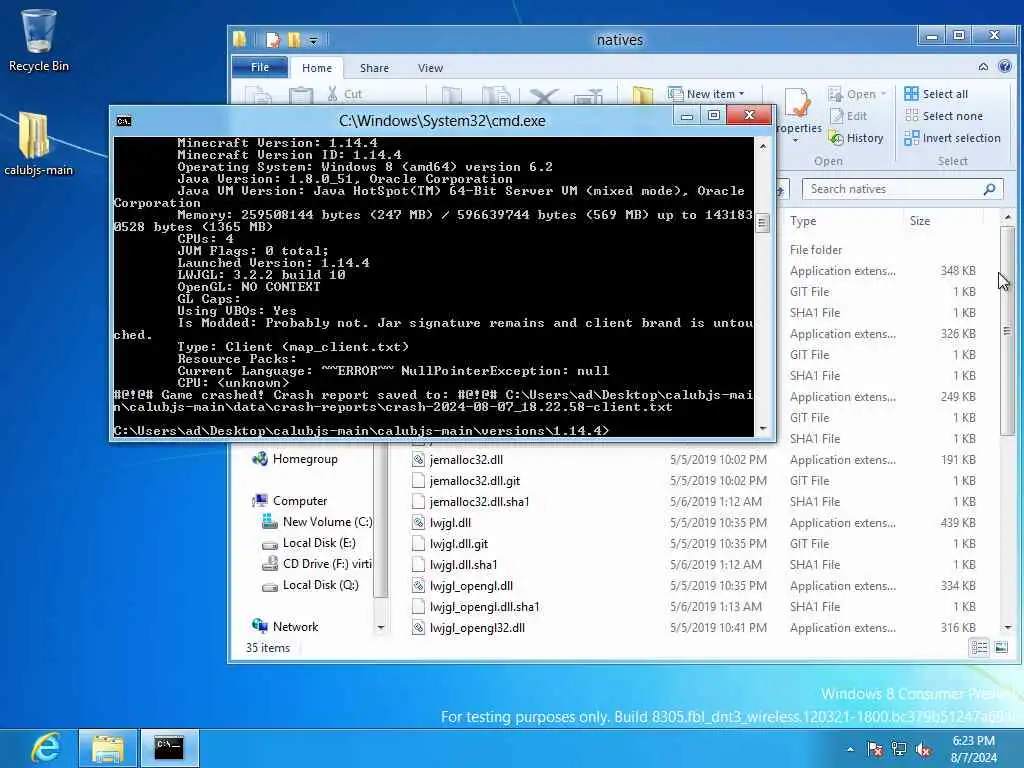Click the natives file list vertical scrollbar thumb
This screenshot has height=768, width=1024.
(x=1008, y=330)
